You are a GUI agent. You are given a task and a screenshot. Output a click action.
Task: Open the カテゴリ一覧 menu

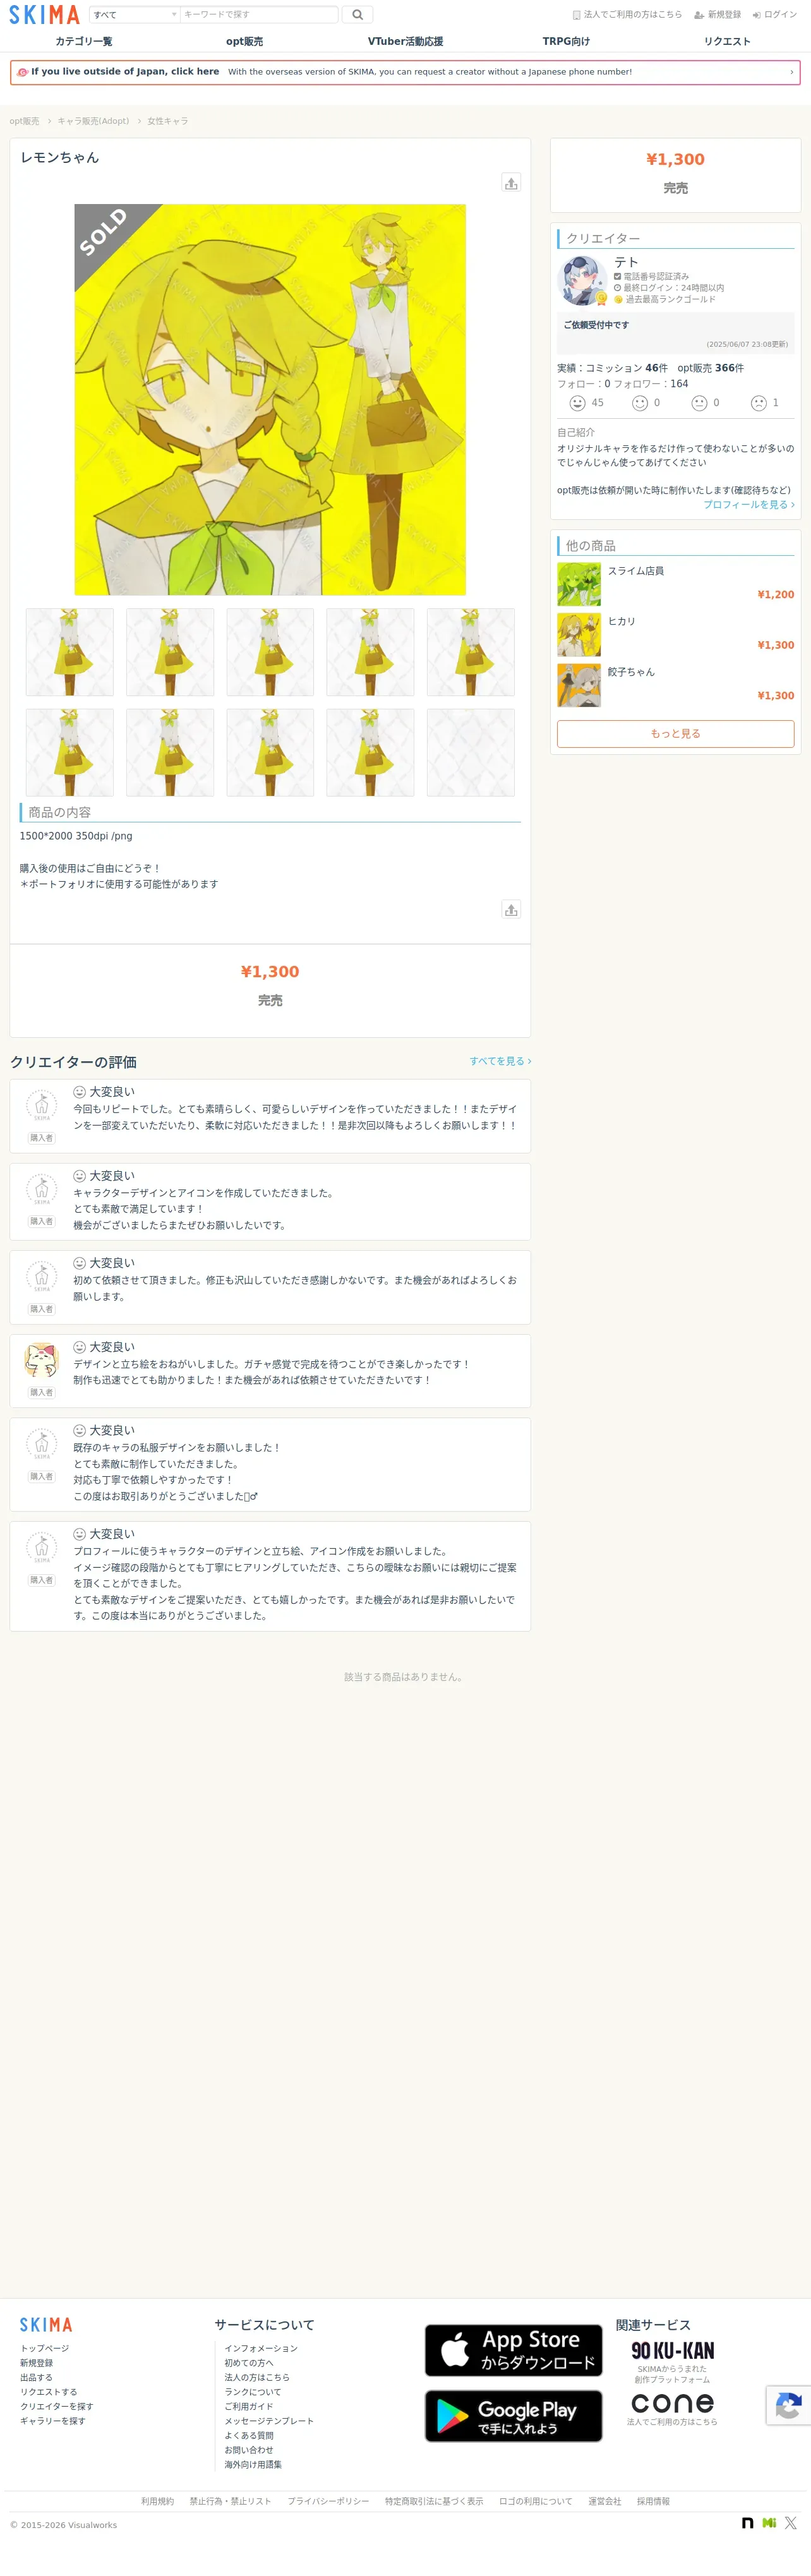tap(84, 41)
